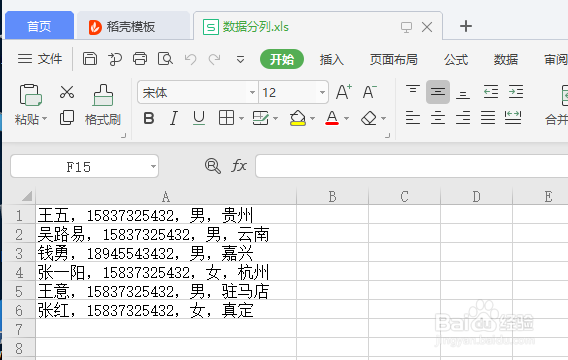The width and height of the screenshot is (568, 360).
Task: Center text horizontally
Action: point(438,118)
